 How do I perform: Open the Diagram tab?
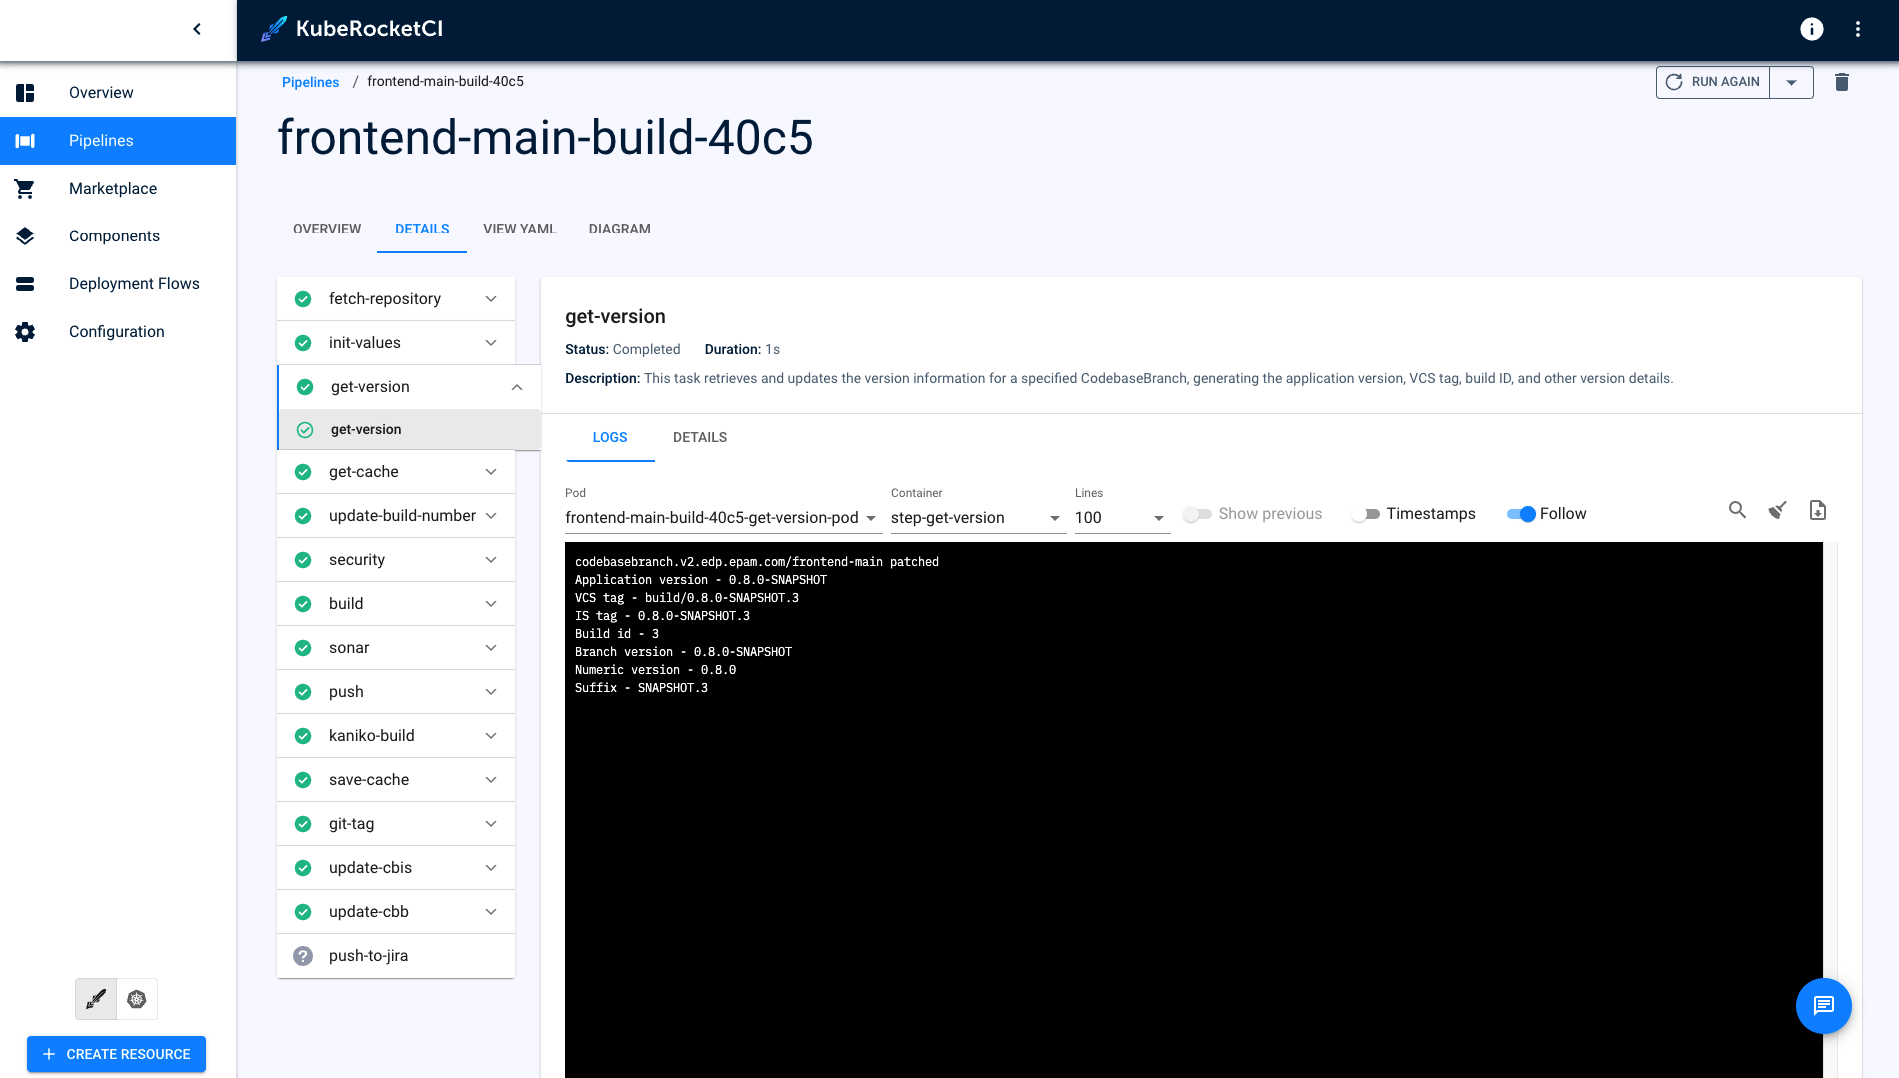620,229
